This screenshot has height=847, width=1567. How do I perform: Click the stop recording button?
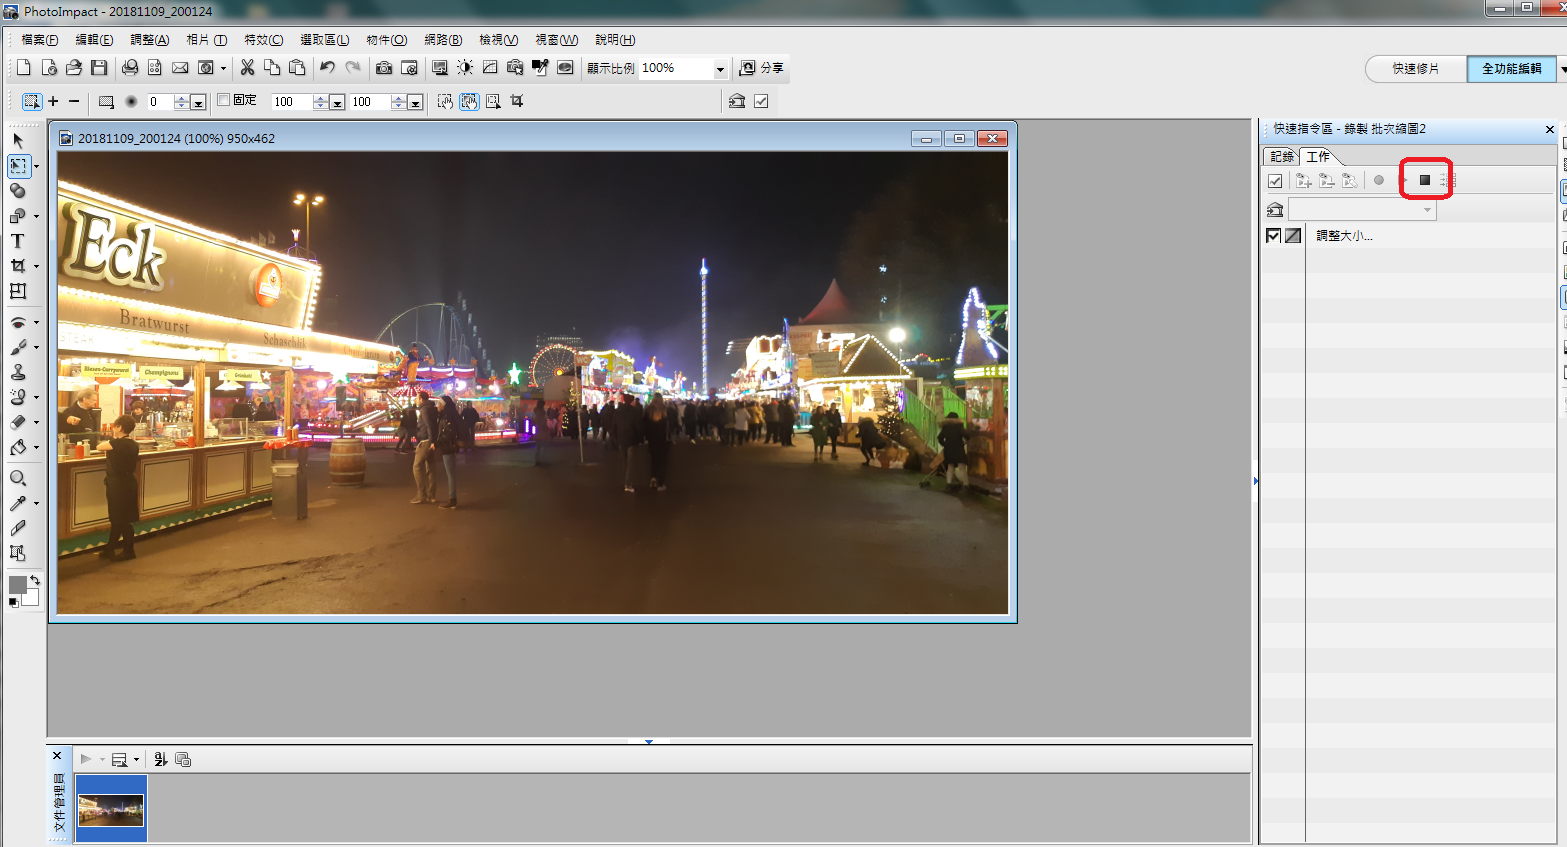tap(1425, 180)
